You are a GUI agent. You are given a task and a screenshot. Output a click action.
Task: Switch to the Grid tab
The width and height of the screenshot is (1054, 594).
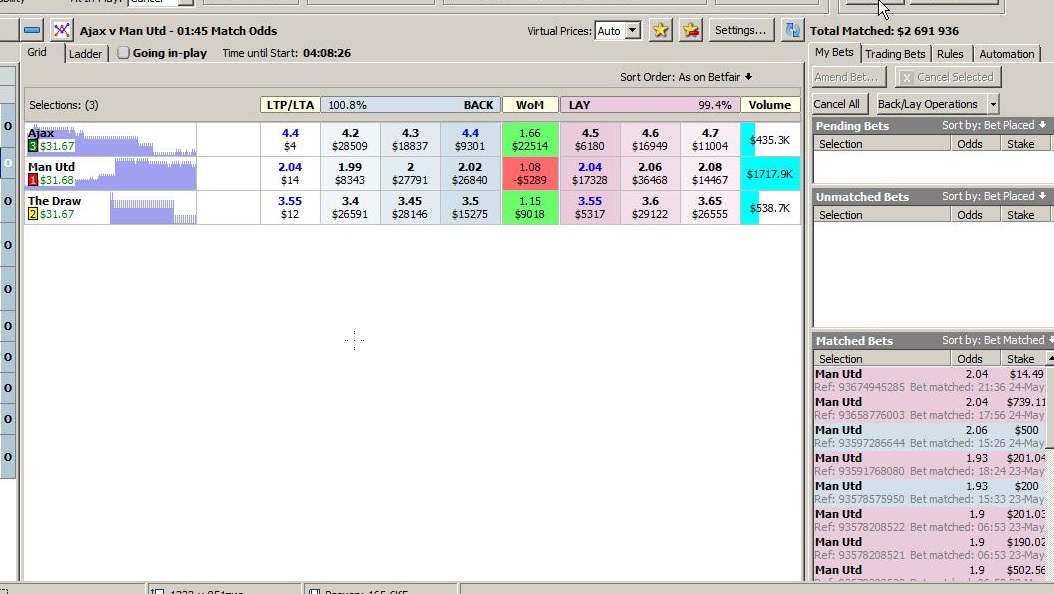[37, 52]
